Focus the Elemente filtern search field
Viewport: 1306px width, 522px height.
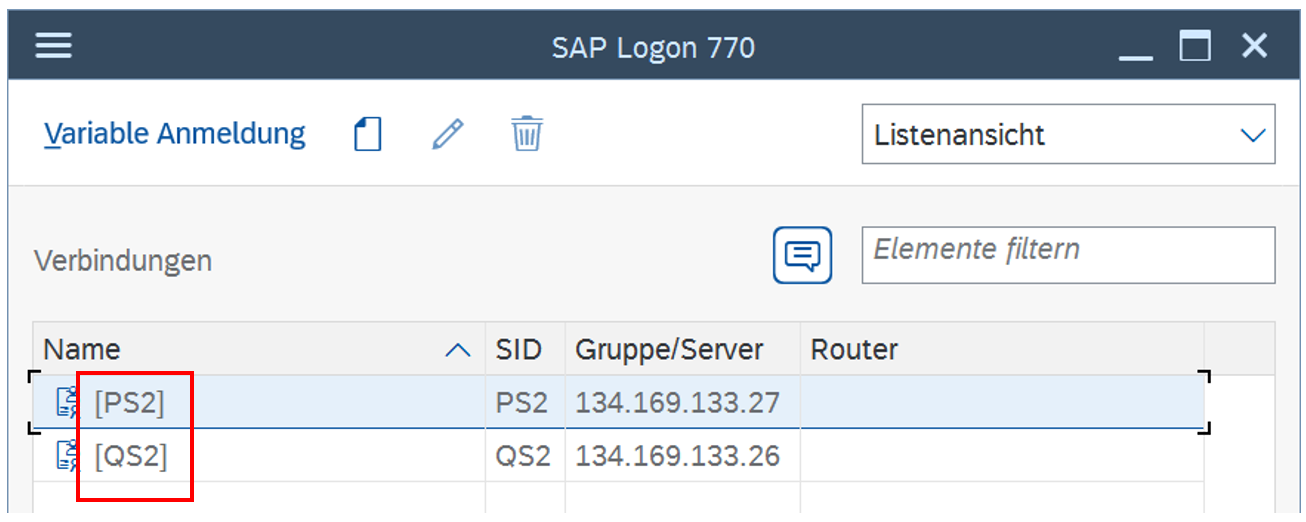[1067, 254]
